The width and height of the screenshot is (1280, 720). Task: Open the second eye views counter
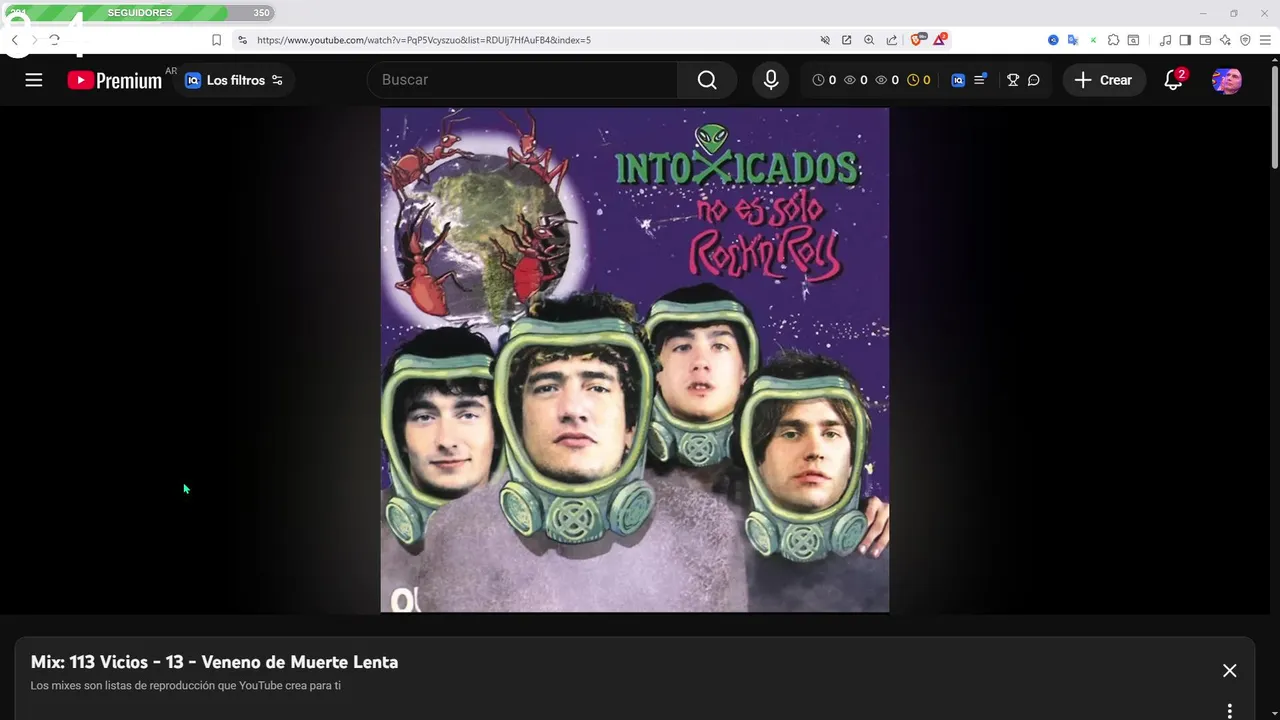tap(886, 80)
